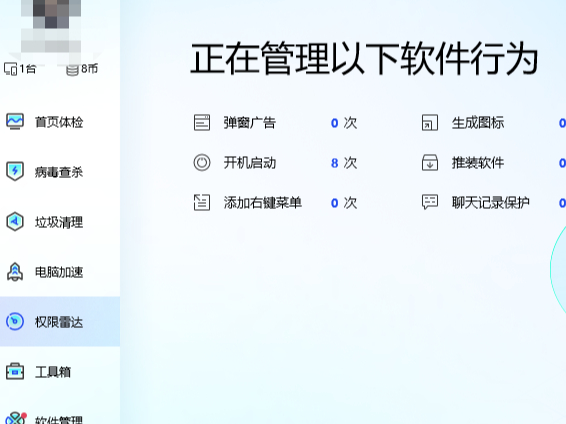Click the 弹窗广告 window icon
The width and height of the screenshot is (566, 424).
pyautogui.click(x=202, y=122)
